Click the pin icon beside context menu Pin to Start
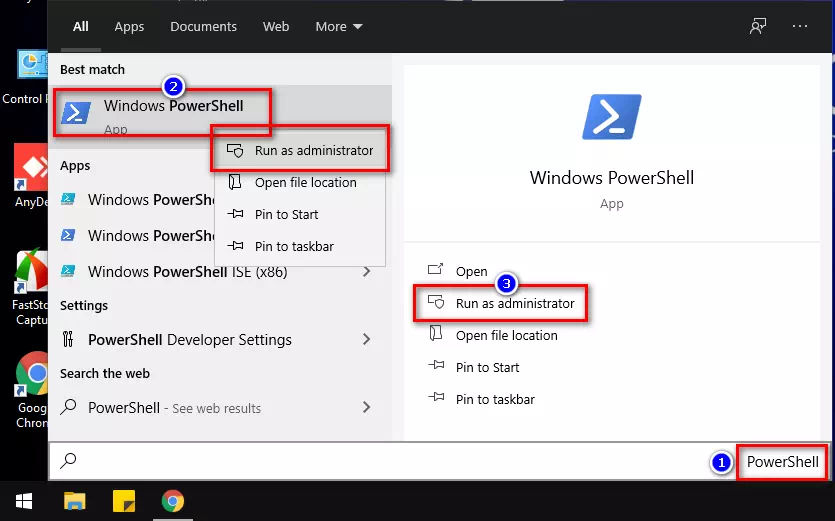This screenshot has width=835, height=521. [235, 214]
